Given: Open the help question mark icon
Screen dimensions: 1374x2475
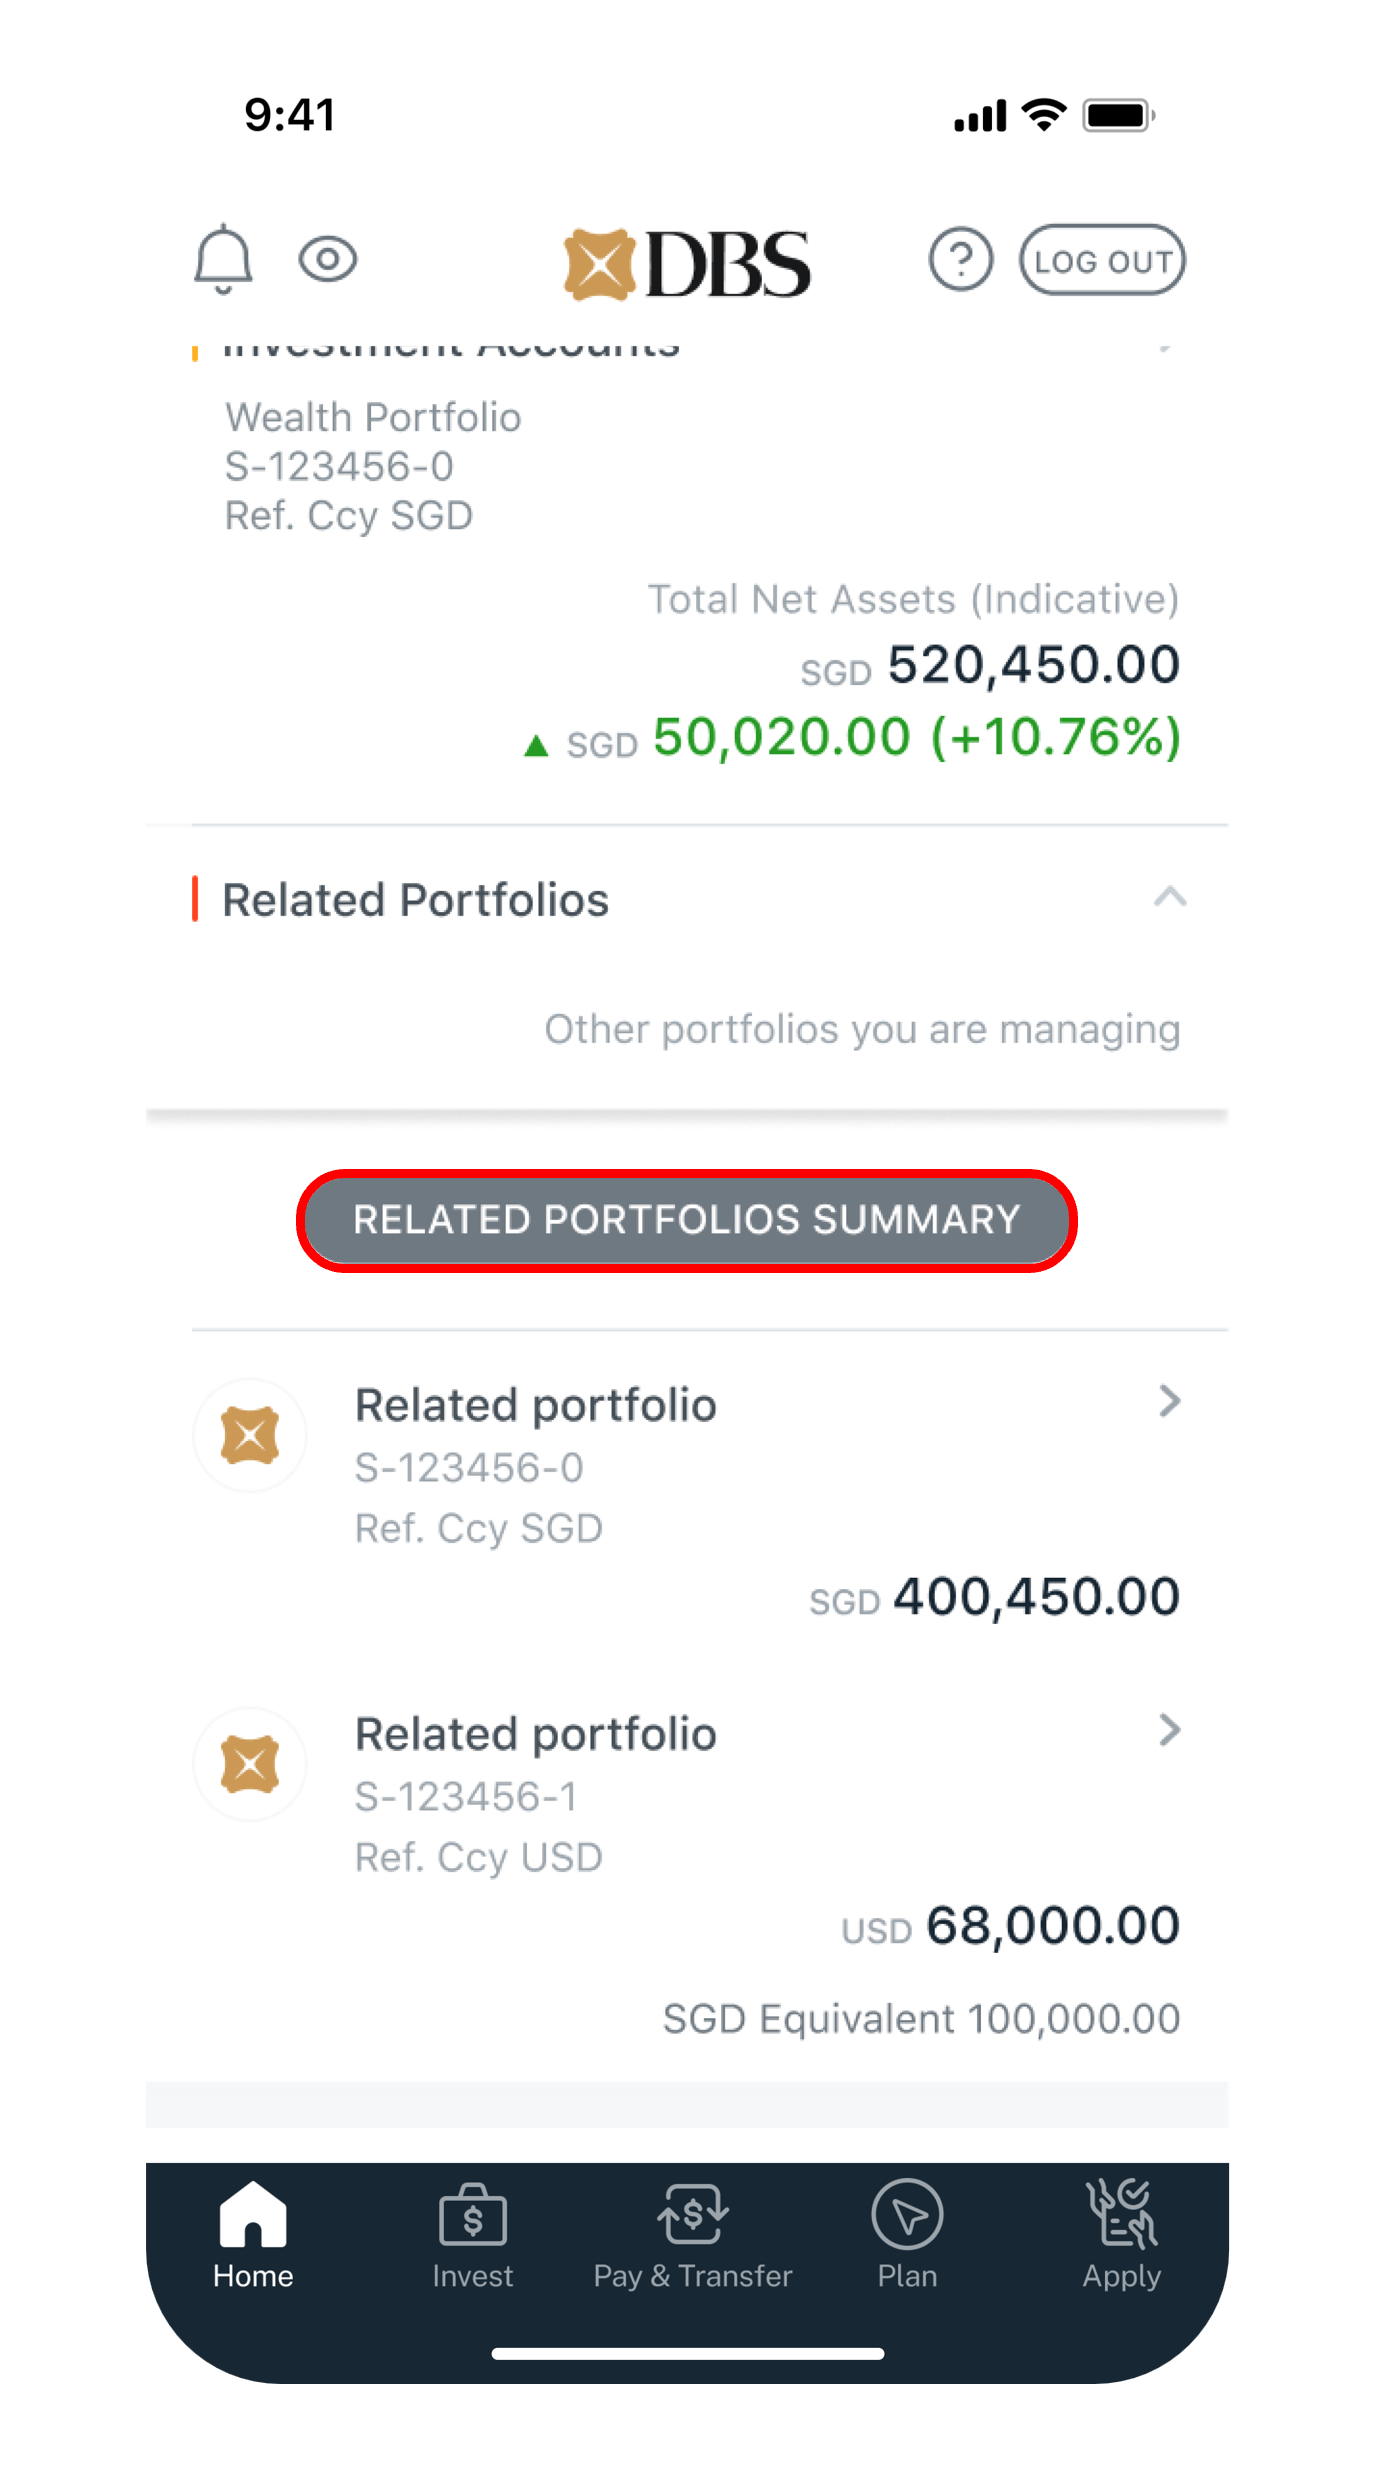Looking at the screenshot, I should point(960,260).
